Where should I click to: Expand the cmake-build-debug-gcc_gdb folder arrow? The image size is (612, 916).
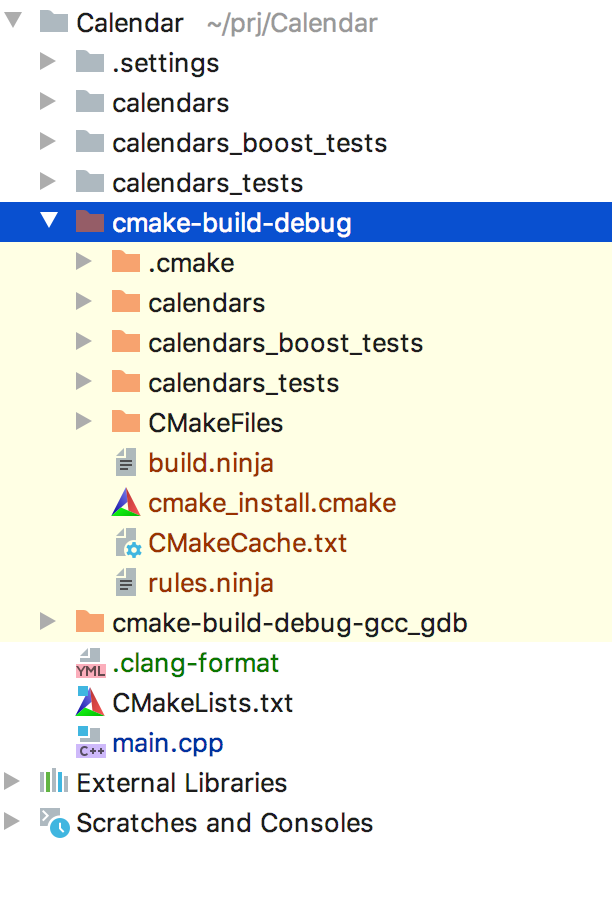(47, 622)
